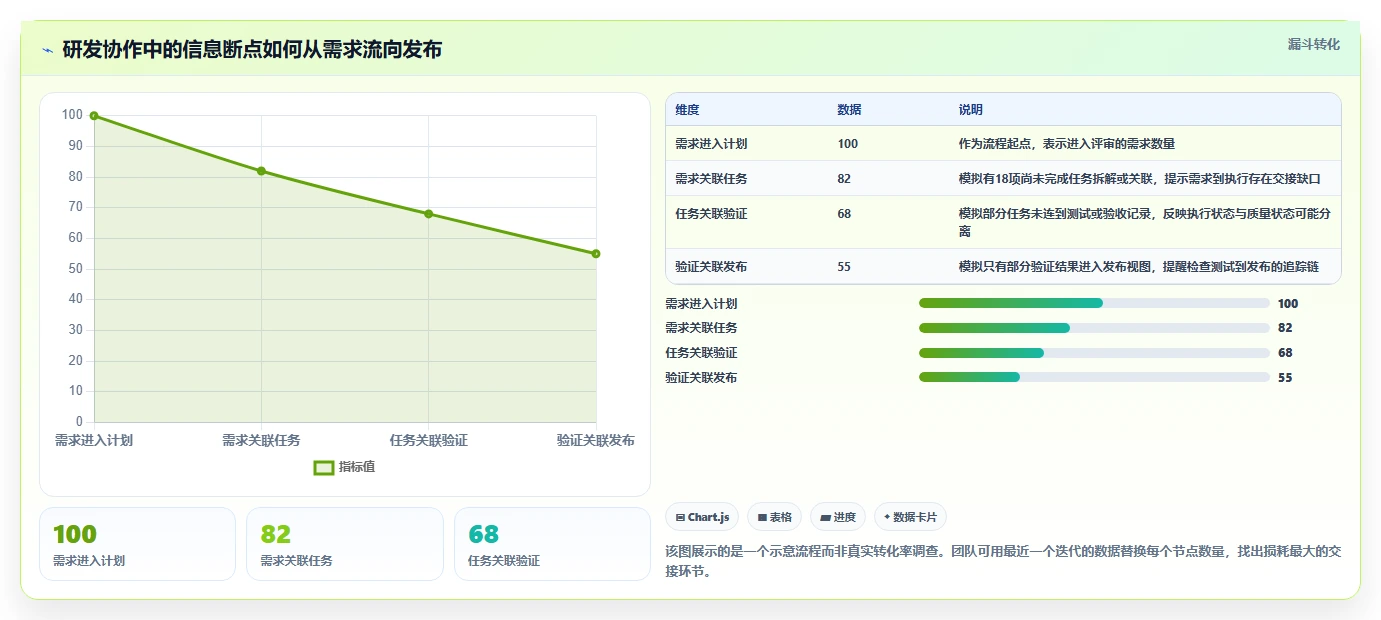Click the y-axis tick label 50

[74, 269]
